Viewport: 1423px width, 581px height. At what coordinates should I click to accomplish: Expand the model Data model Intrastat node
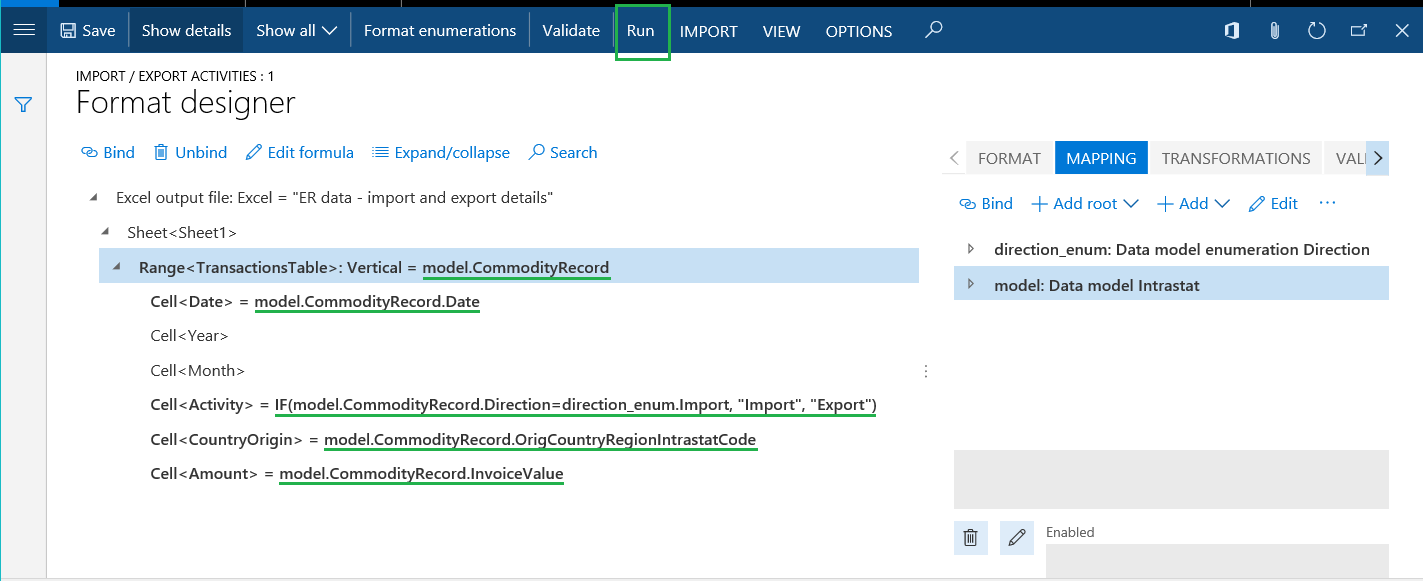(970, 285)
